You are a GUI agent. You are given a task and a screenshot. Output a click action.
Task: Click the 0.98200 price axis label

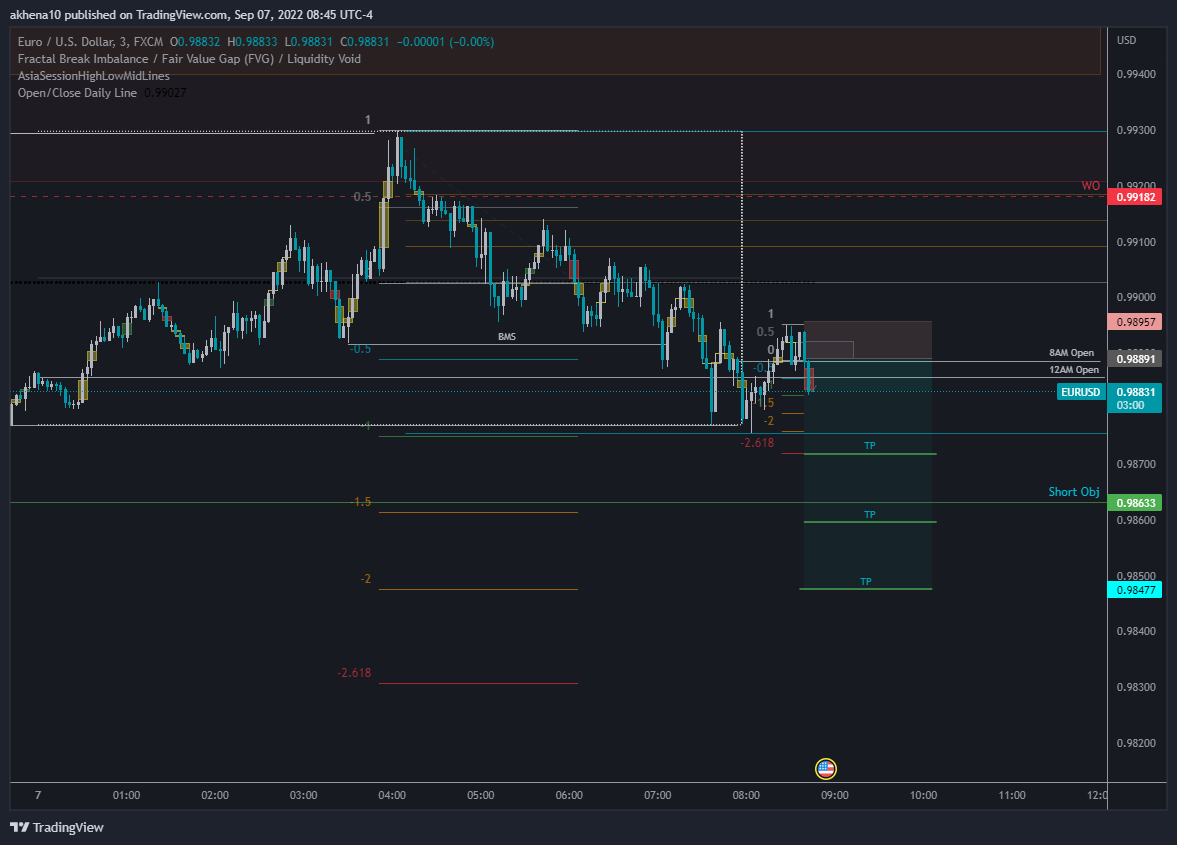(x=1136, y=743)
